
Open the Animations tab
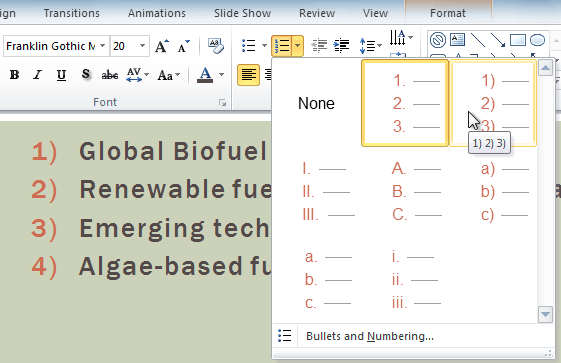pyautogui.click(x=157, y=13)
